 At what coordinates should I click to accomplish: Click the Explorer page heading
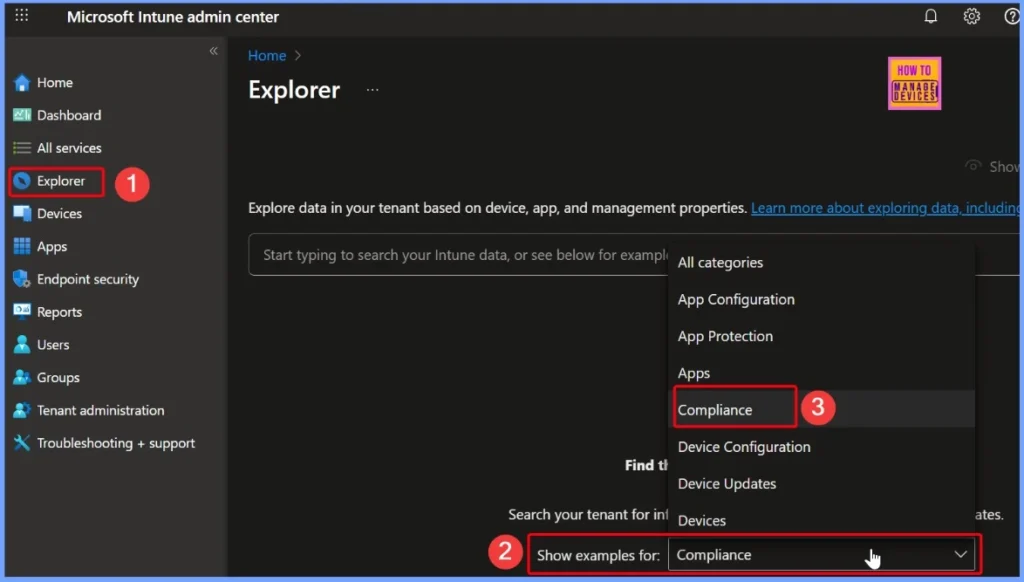[294, 90]
